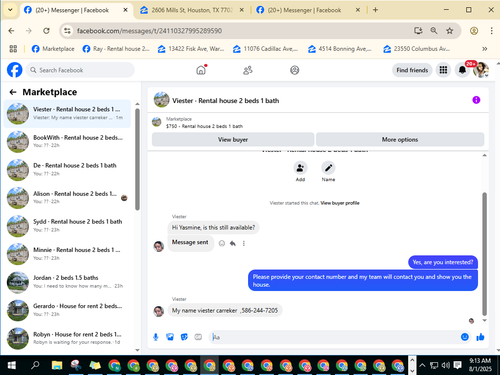500x375 pixels.
Task: Open more actions for Message sent
Action: (244, 243)
